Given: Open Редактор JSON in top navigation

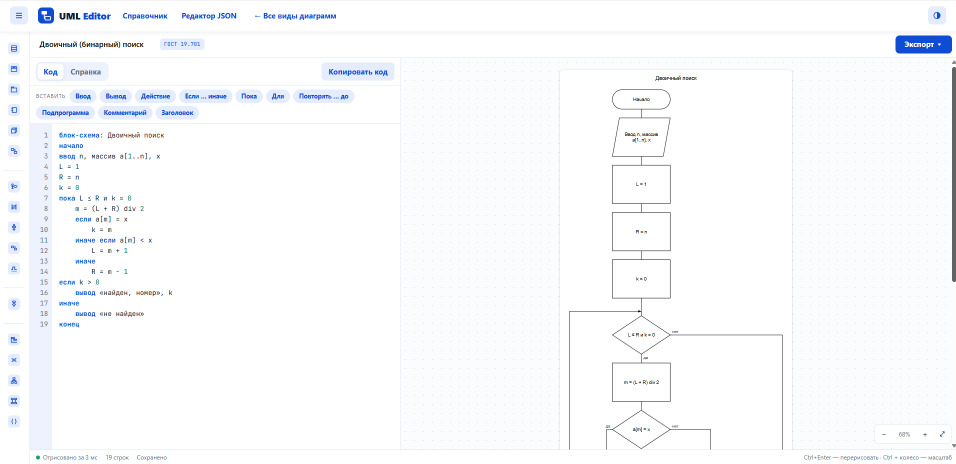Looking at the screenshot, I should (x=209, y=16).
